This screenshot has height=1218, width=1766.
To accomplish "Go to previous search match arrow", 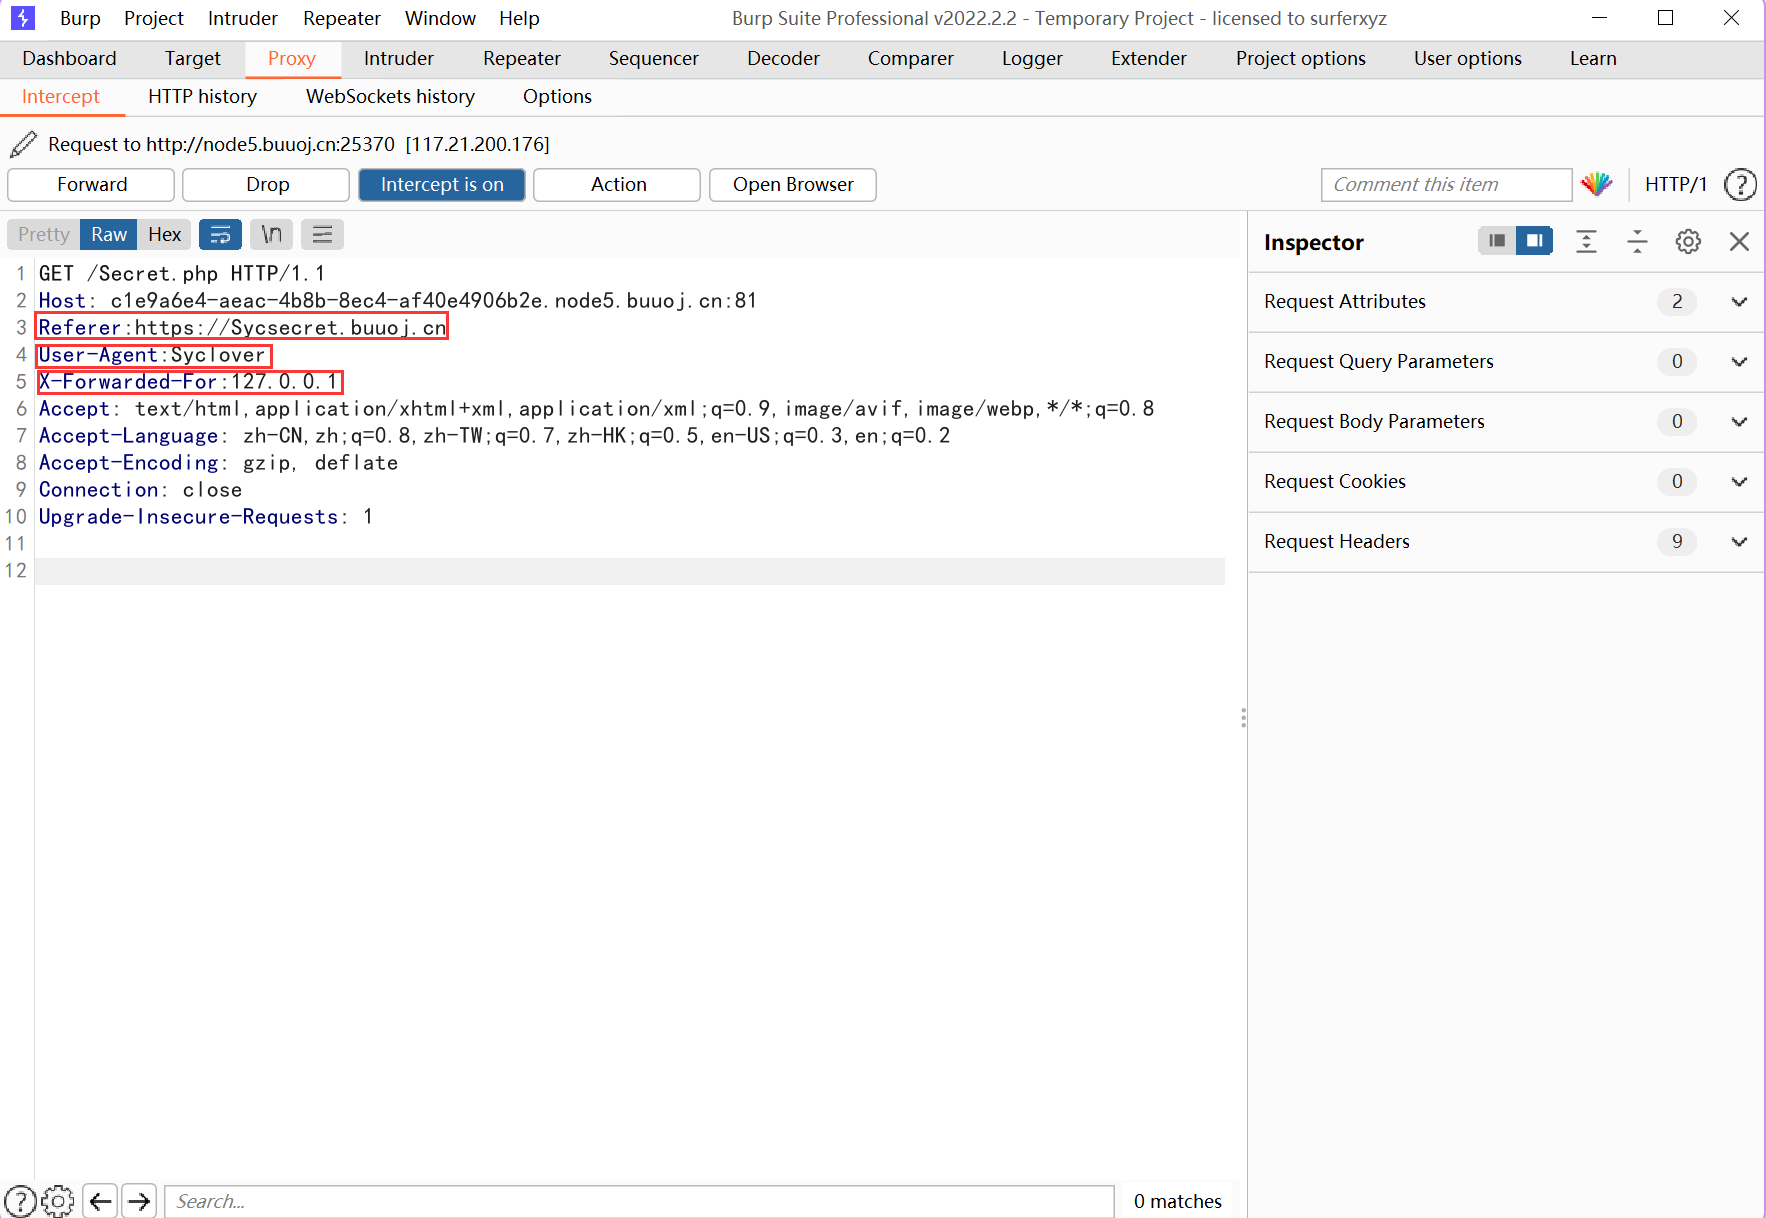I will (x=100, y=1201).
